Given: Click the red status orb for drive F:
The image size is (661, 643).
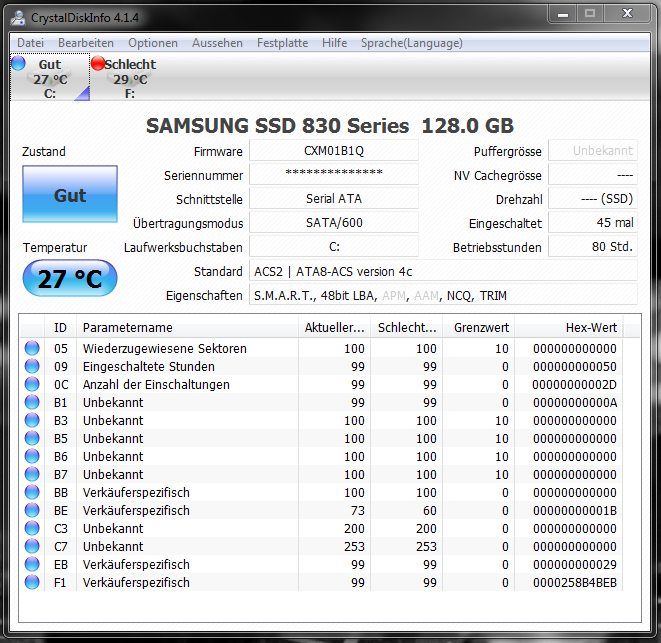Looking at the screenshot, I should click(98, 63).
